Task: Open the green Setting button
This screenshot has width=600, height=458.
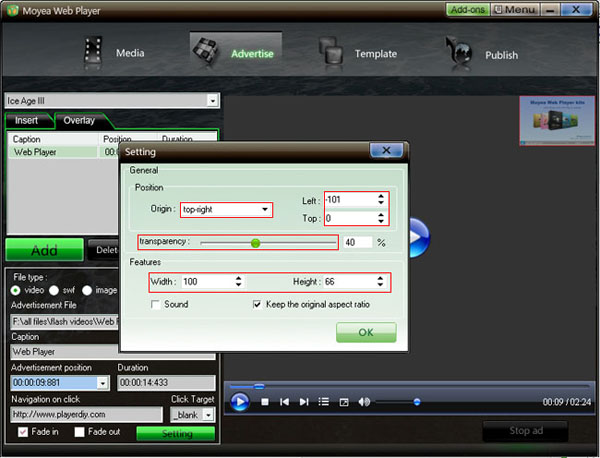Action: tap(176, 434)
